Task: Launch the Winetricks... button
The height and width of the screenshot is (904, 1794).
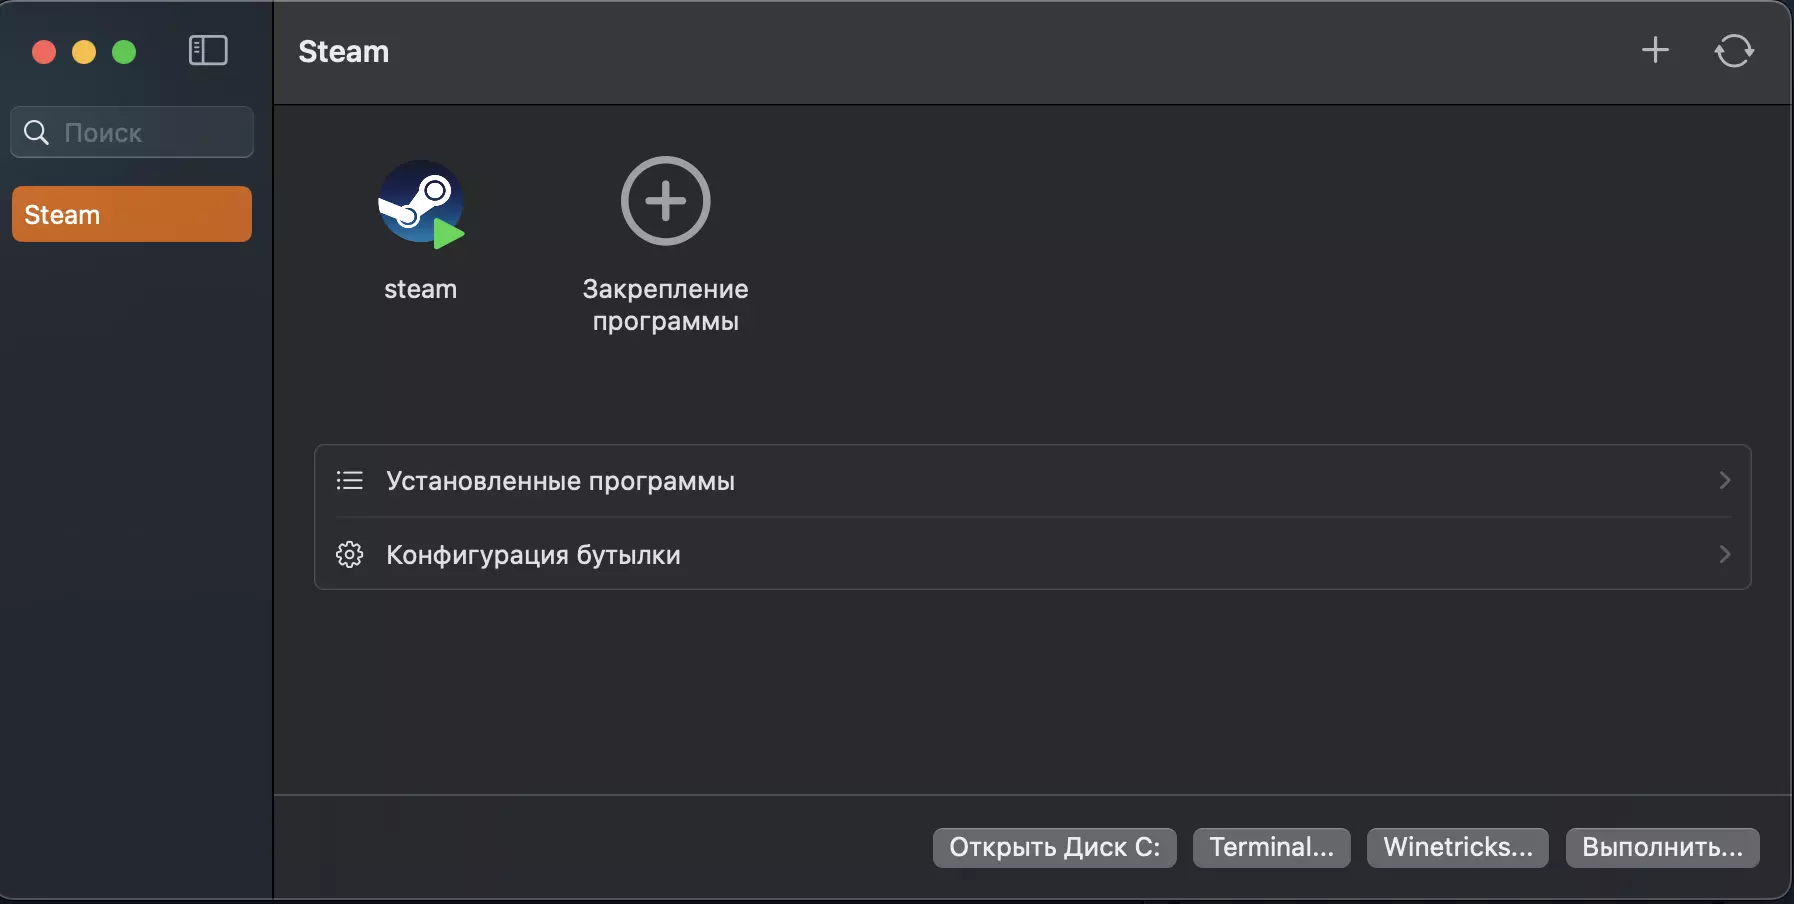Action: [x=1457, y=847]
